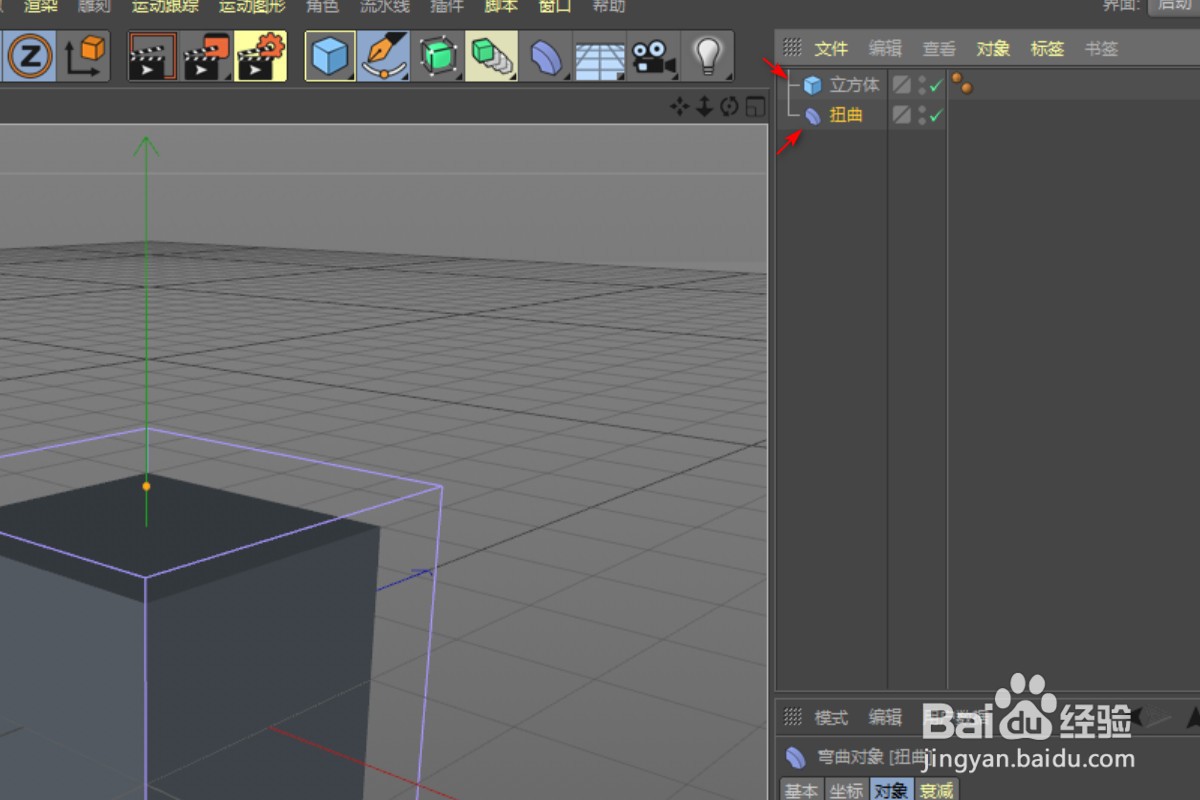Screen dimensions: 1200x800
Task: Click orange deformer handle point in viewport
Action: click(x=146, y=486)
